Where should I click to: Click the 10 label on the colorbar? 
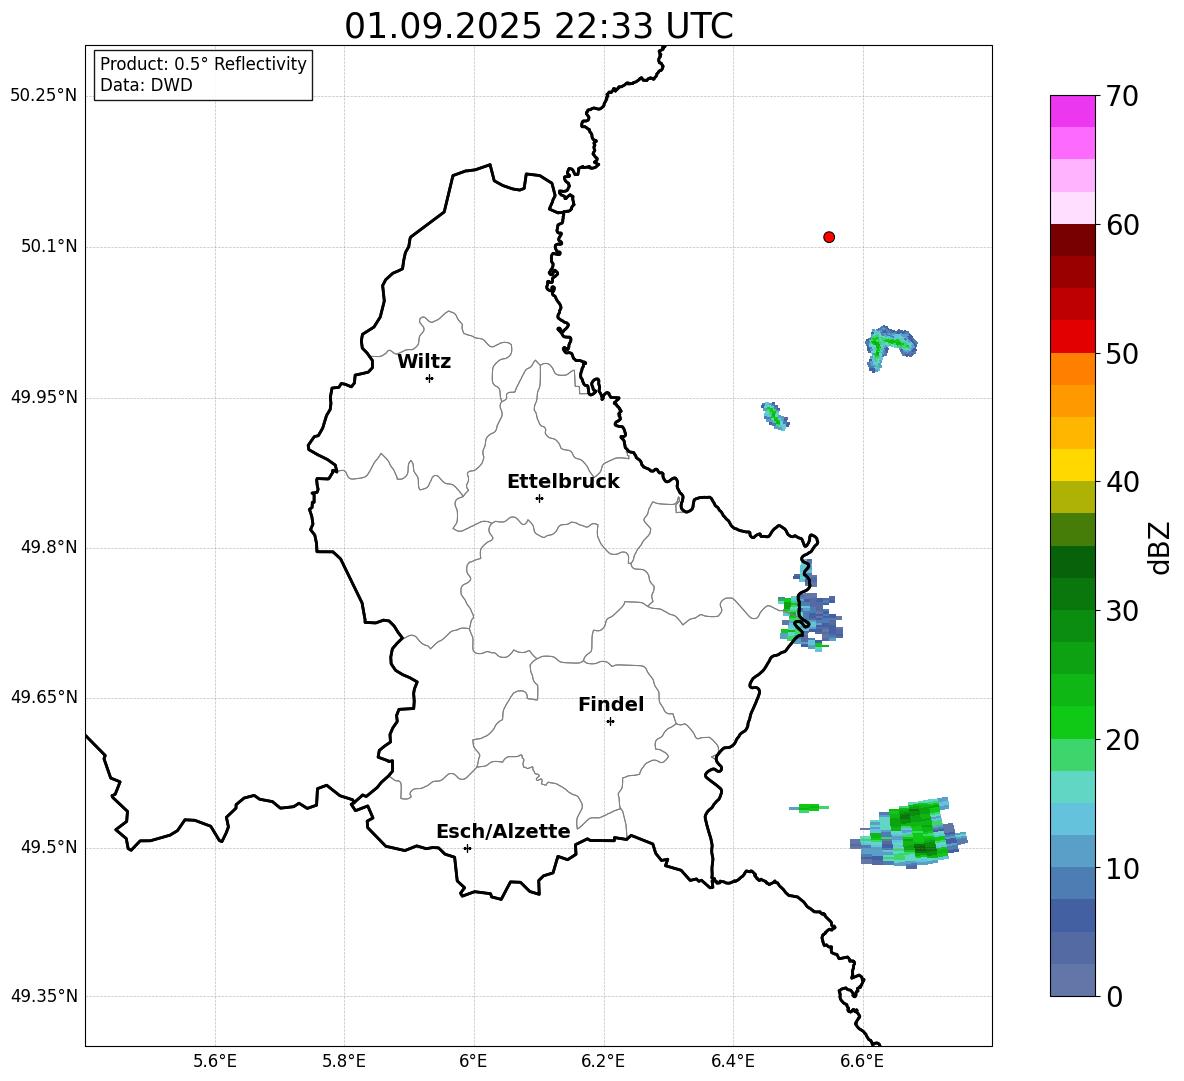[x=1121, y=869]
